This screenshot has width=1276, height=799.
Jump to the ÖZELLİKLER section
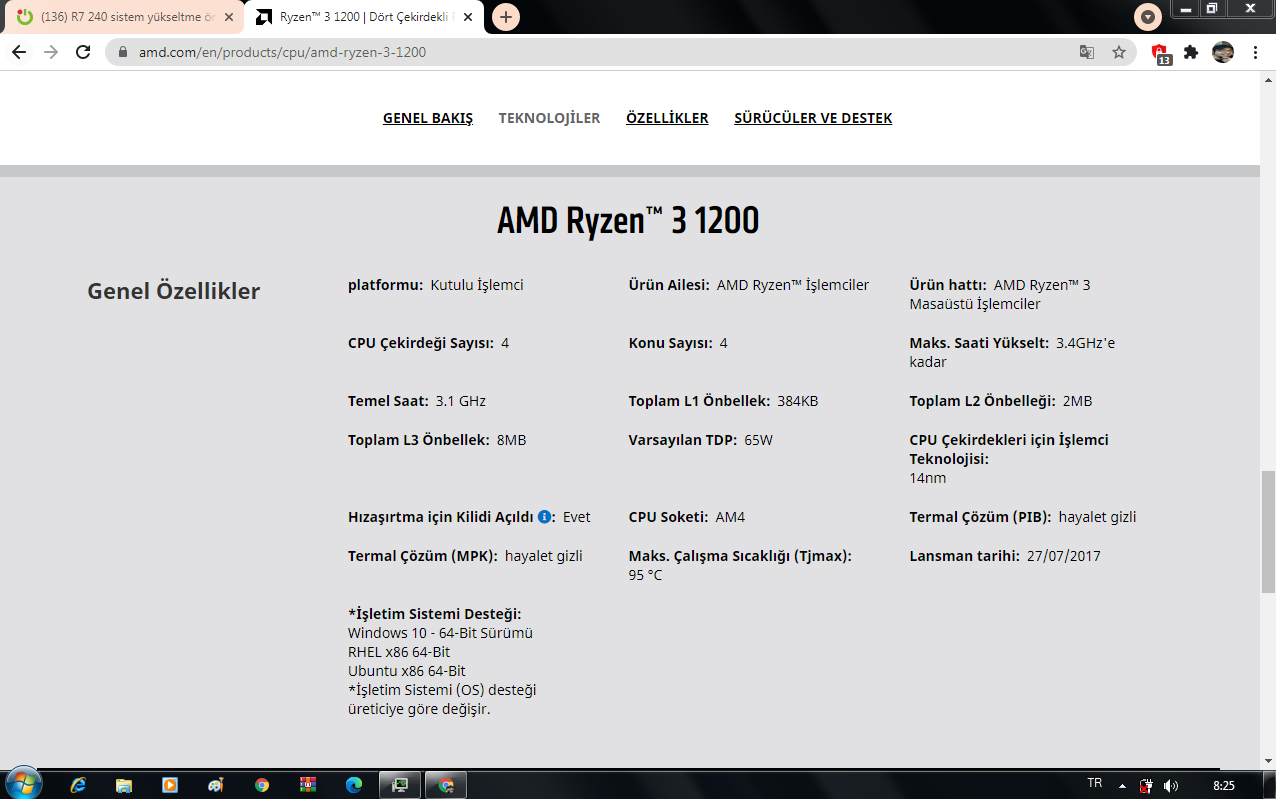pyautogui.click(x=667, y=118)
